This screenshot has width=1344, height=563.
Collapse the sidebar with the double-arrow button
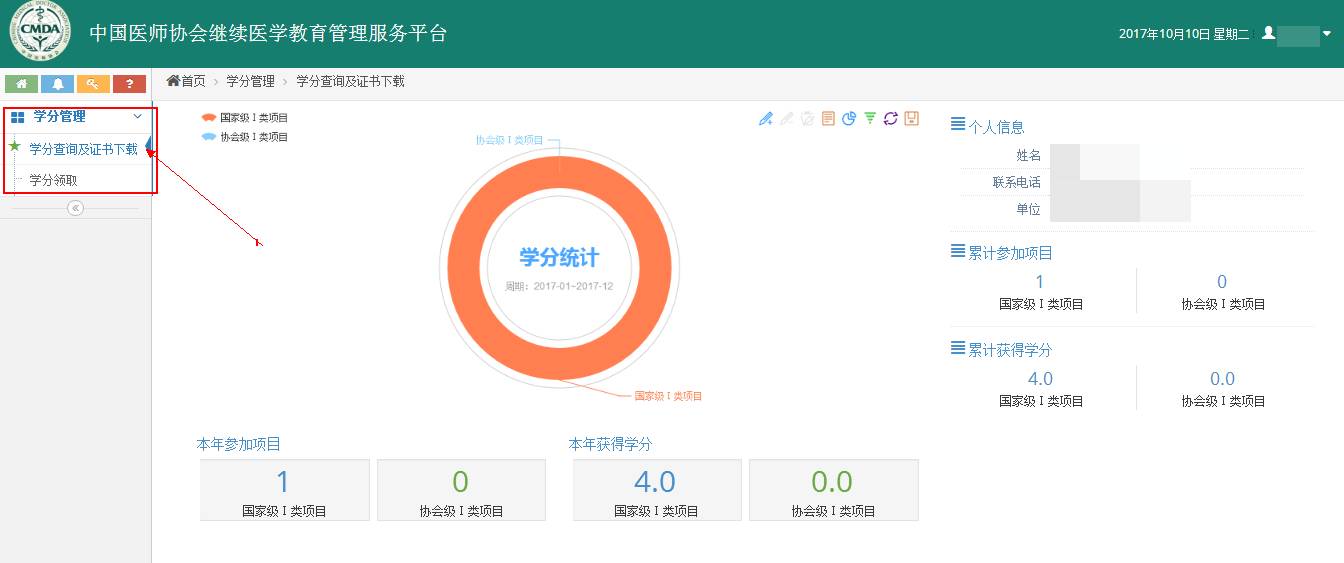(x=75, y=208)
